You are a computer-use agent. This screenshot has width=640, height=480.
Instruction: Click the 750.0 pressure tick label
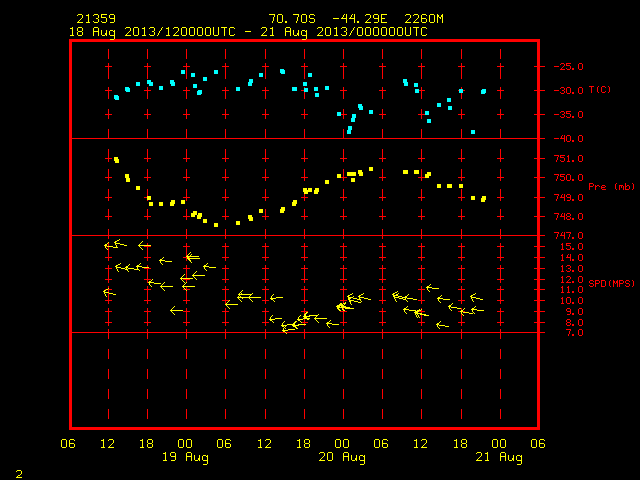568,178
